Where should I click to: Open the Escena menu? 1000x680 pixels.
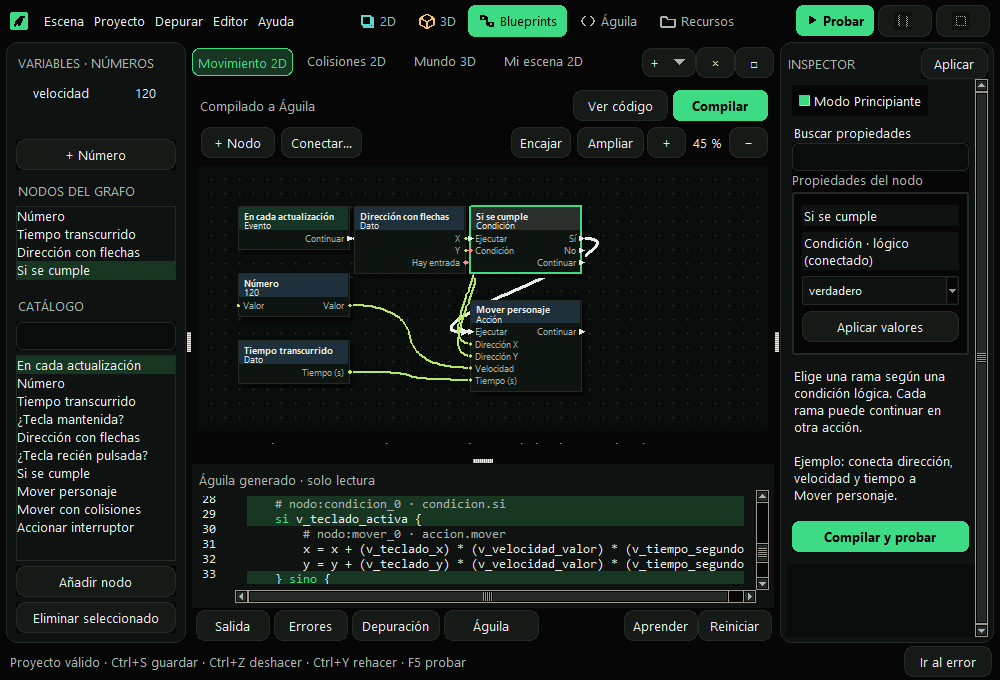pyautogui.click(x=64, y=21)
